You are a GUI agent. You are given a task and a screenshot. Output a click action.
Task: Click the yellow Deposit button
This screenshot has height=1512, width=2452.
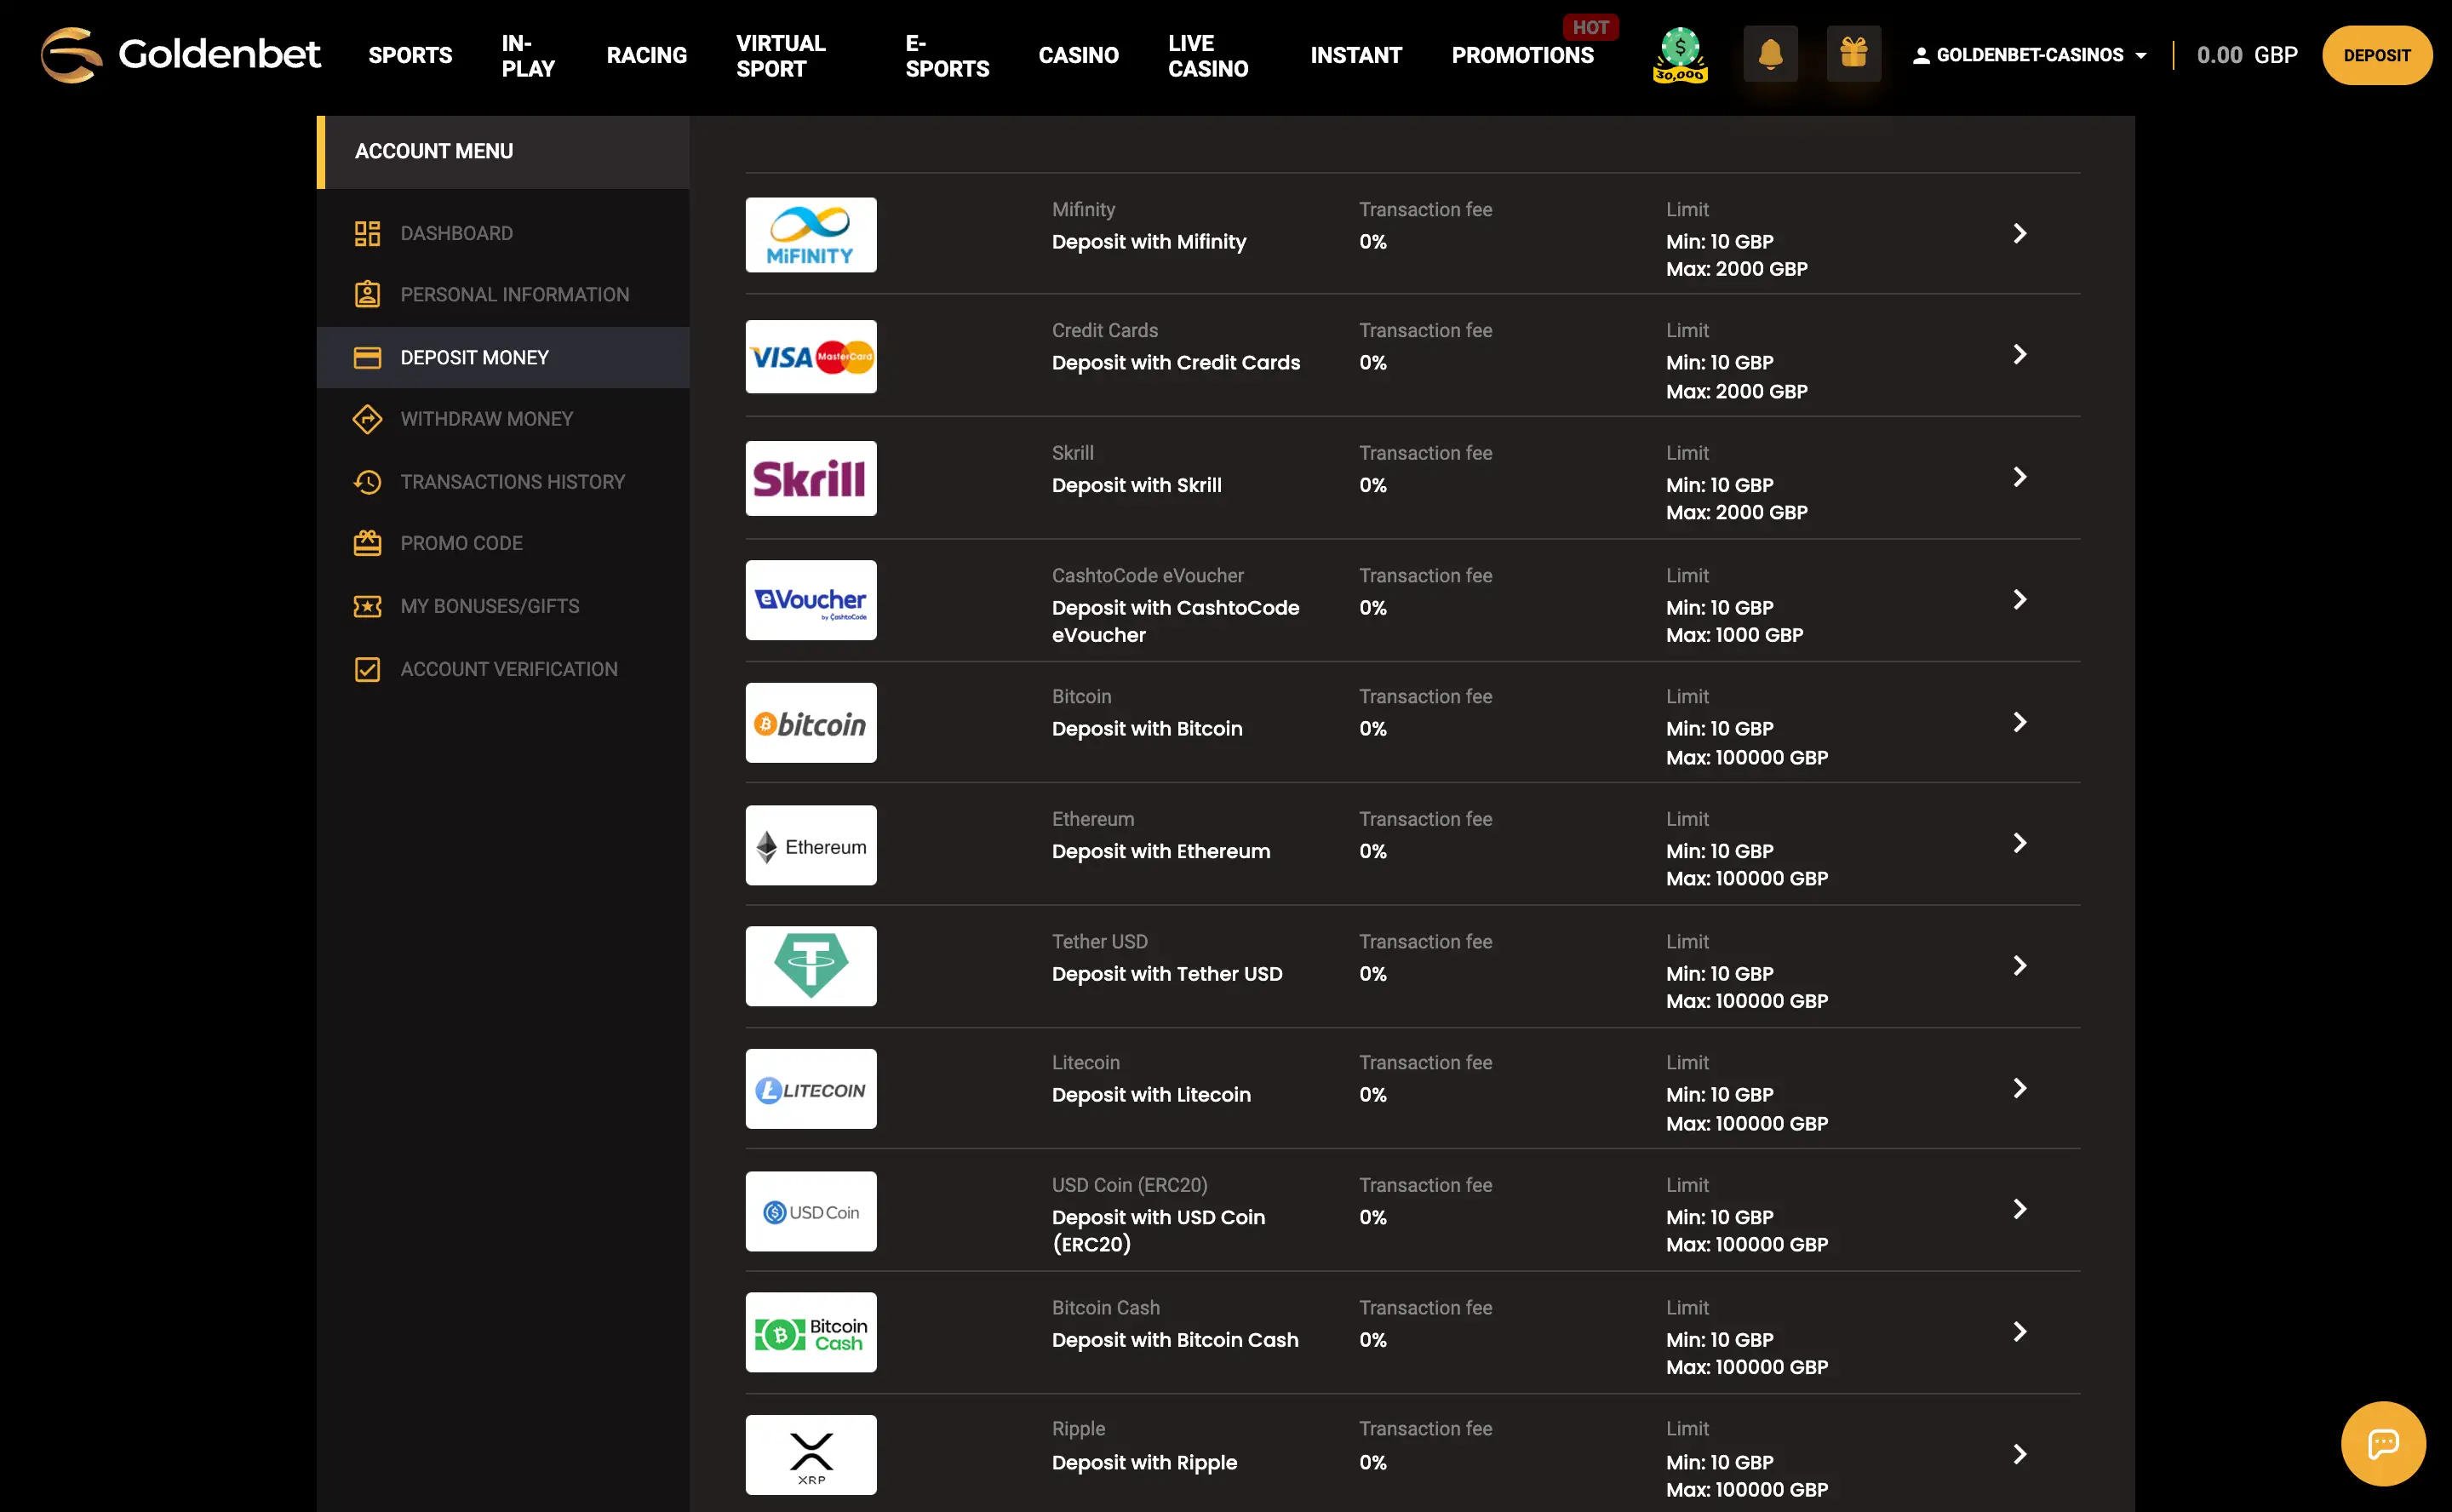pos(2376,55)
